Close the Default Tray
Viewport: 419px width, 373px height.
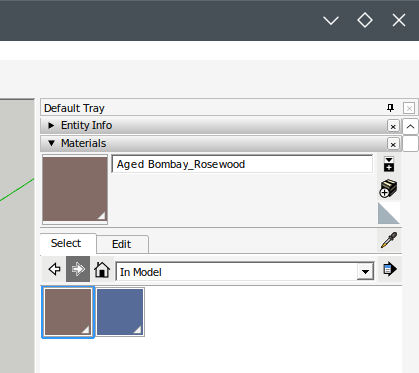(409, 108)
